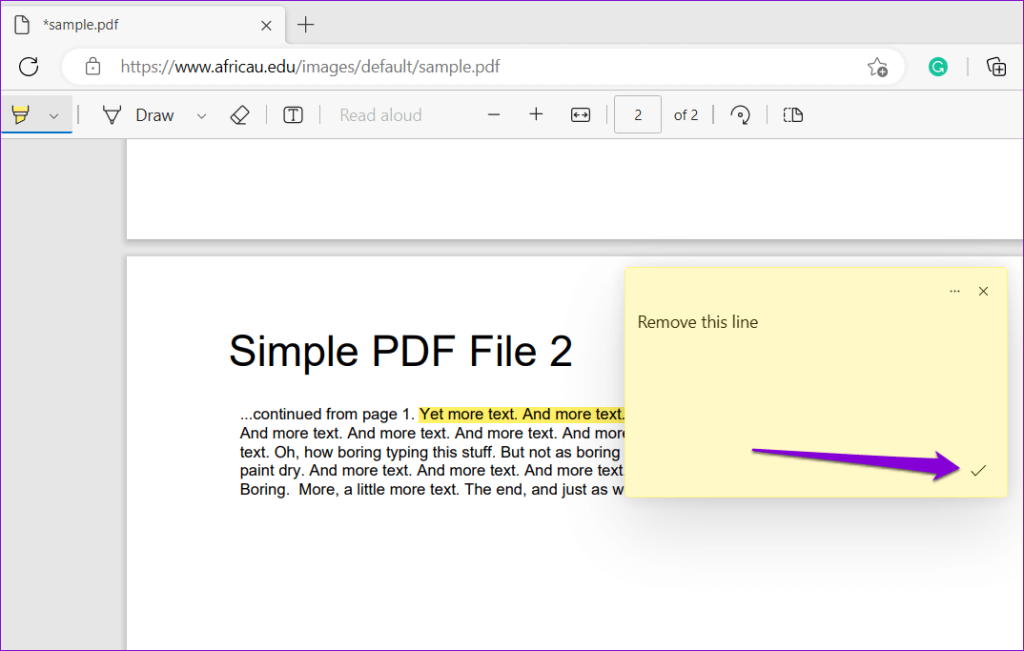1024x651 pixels.
Task: Select the Highlight tool
Action: 21,114
